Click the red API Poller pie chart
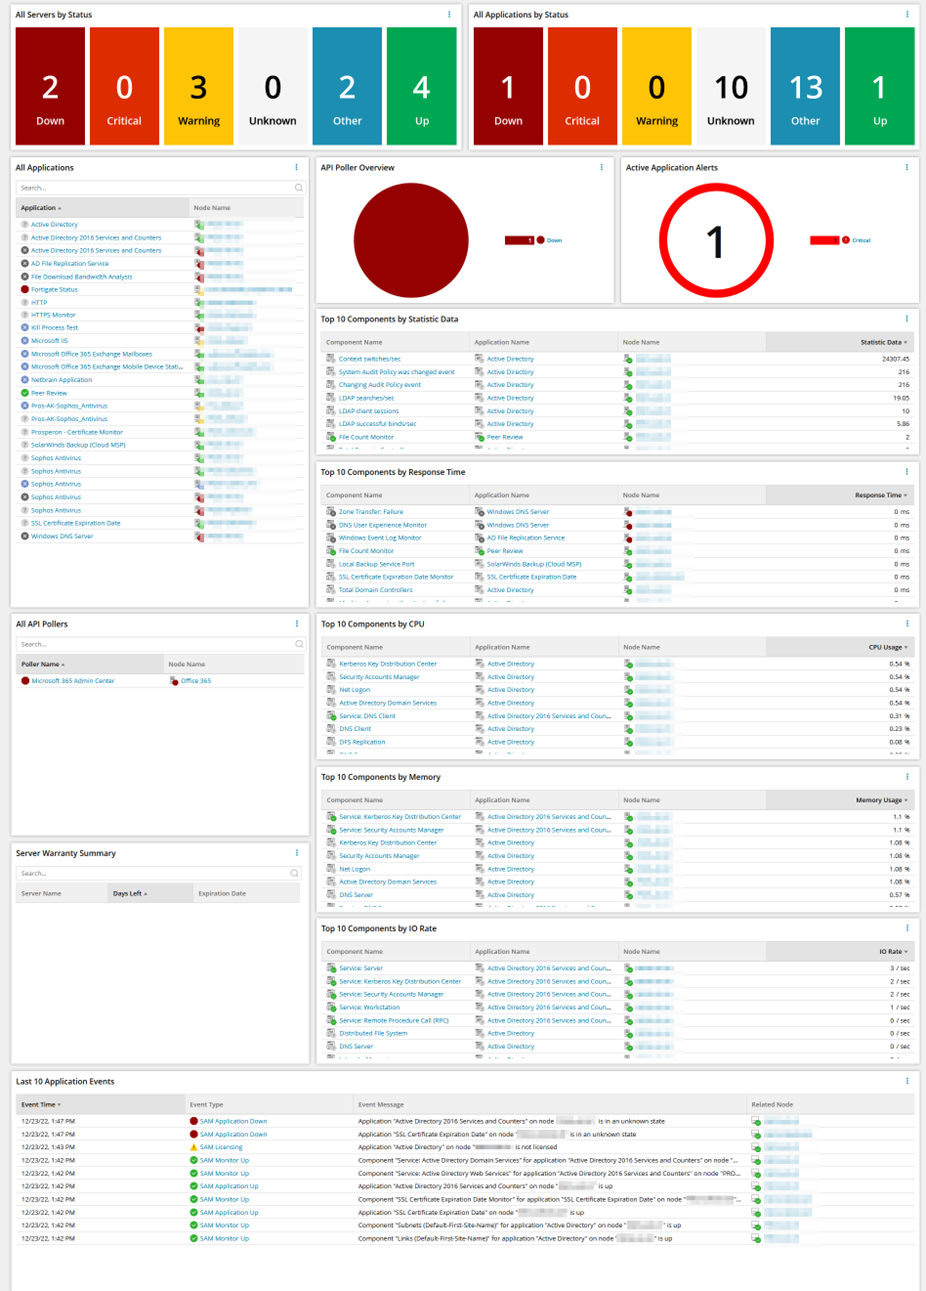This screenshot has width=926, height=1291. (411, 240)
